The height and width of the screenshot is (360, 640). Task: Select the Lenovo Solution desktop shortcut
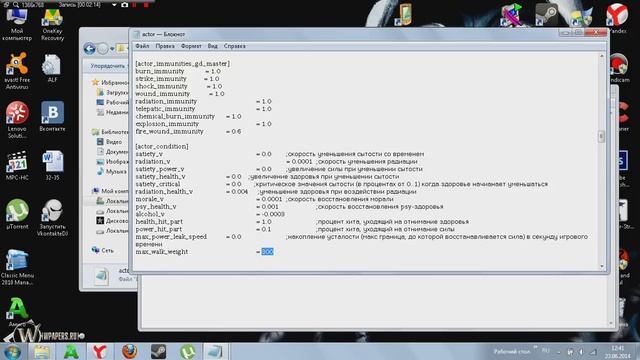(x=17, y=120)
